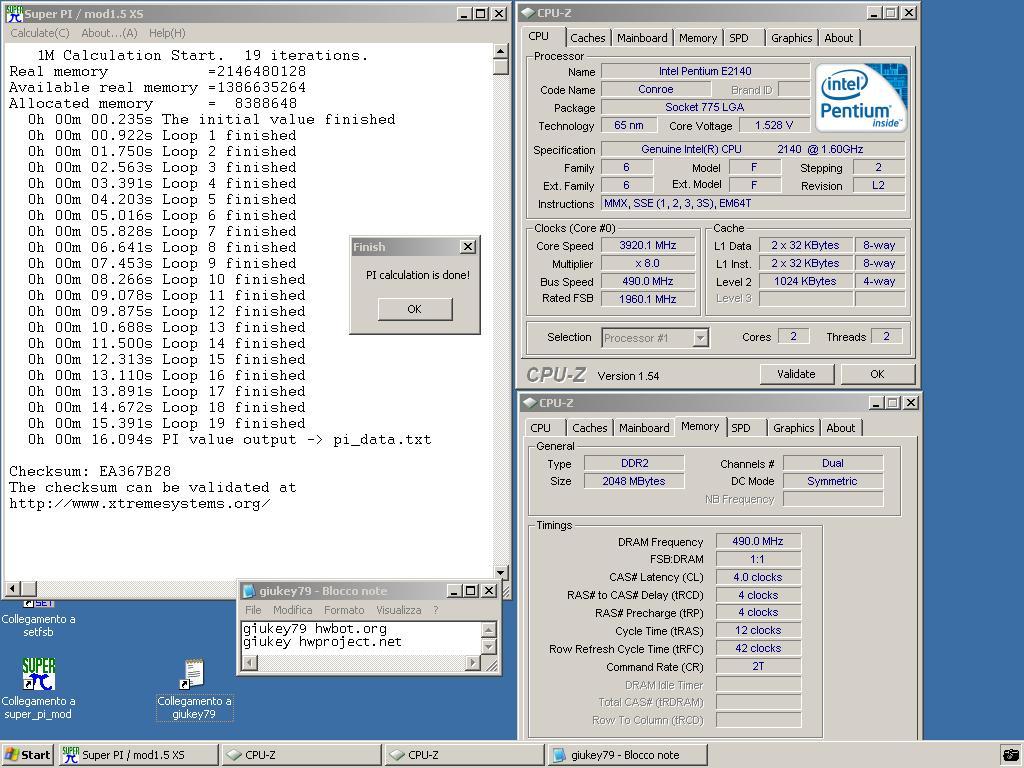The height and width of the screenshot is (768, 1024).
Task: Click Super PI vertical scrollbar up arrow
Action: tap(500, 51)
